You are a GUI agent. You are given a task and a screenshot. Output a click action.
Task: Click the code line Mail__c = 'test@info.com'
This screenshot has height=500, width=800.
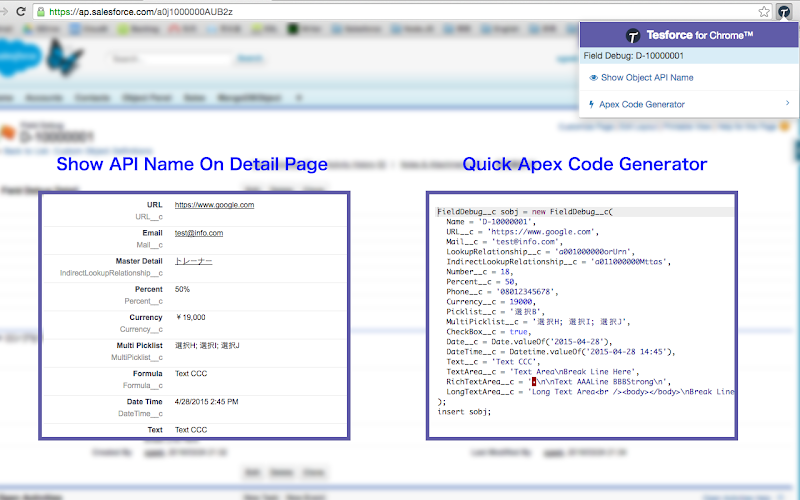pyautogui.click(x=504, y=241)
